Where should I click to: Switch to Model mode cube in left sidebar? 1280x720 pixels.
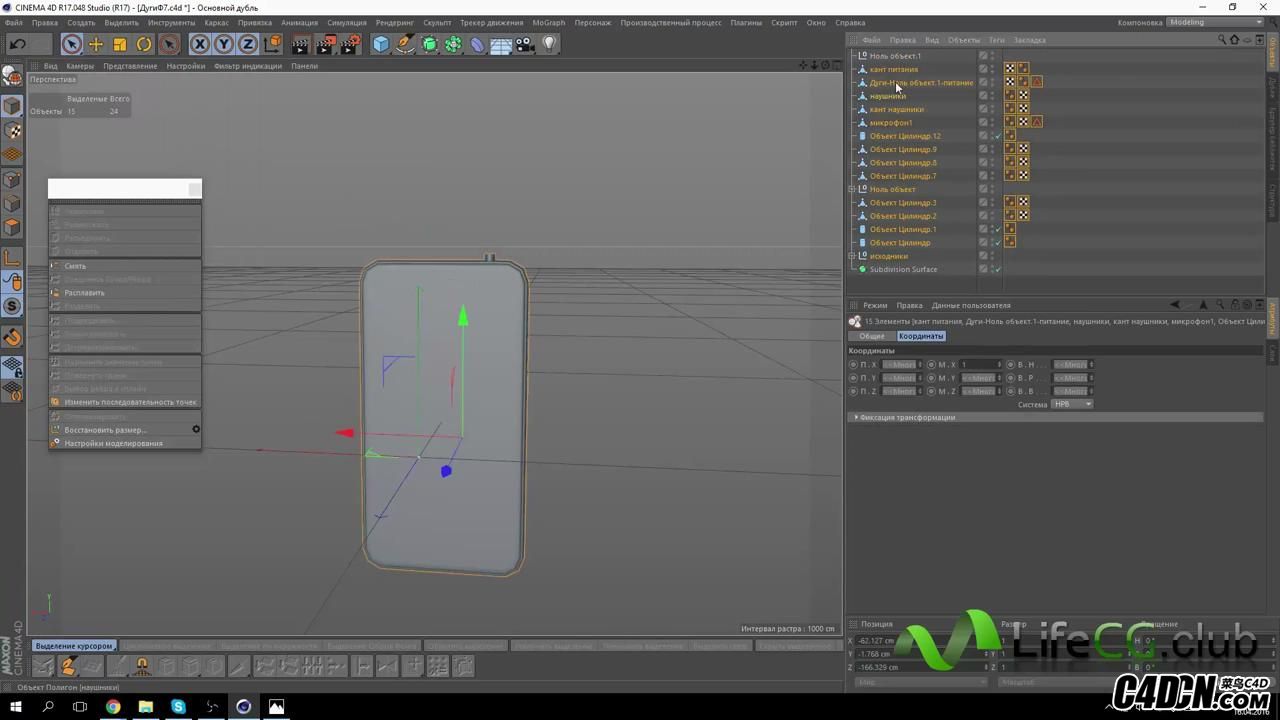point(12,106)
